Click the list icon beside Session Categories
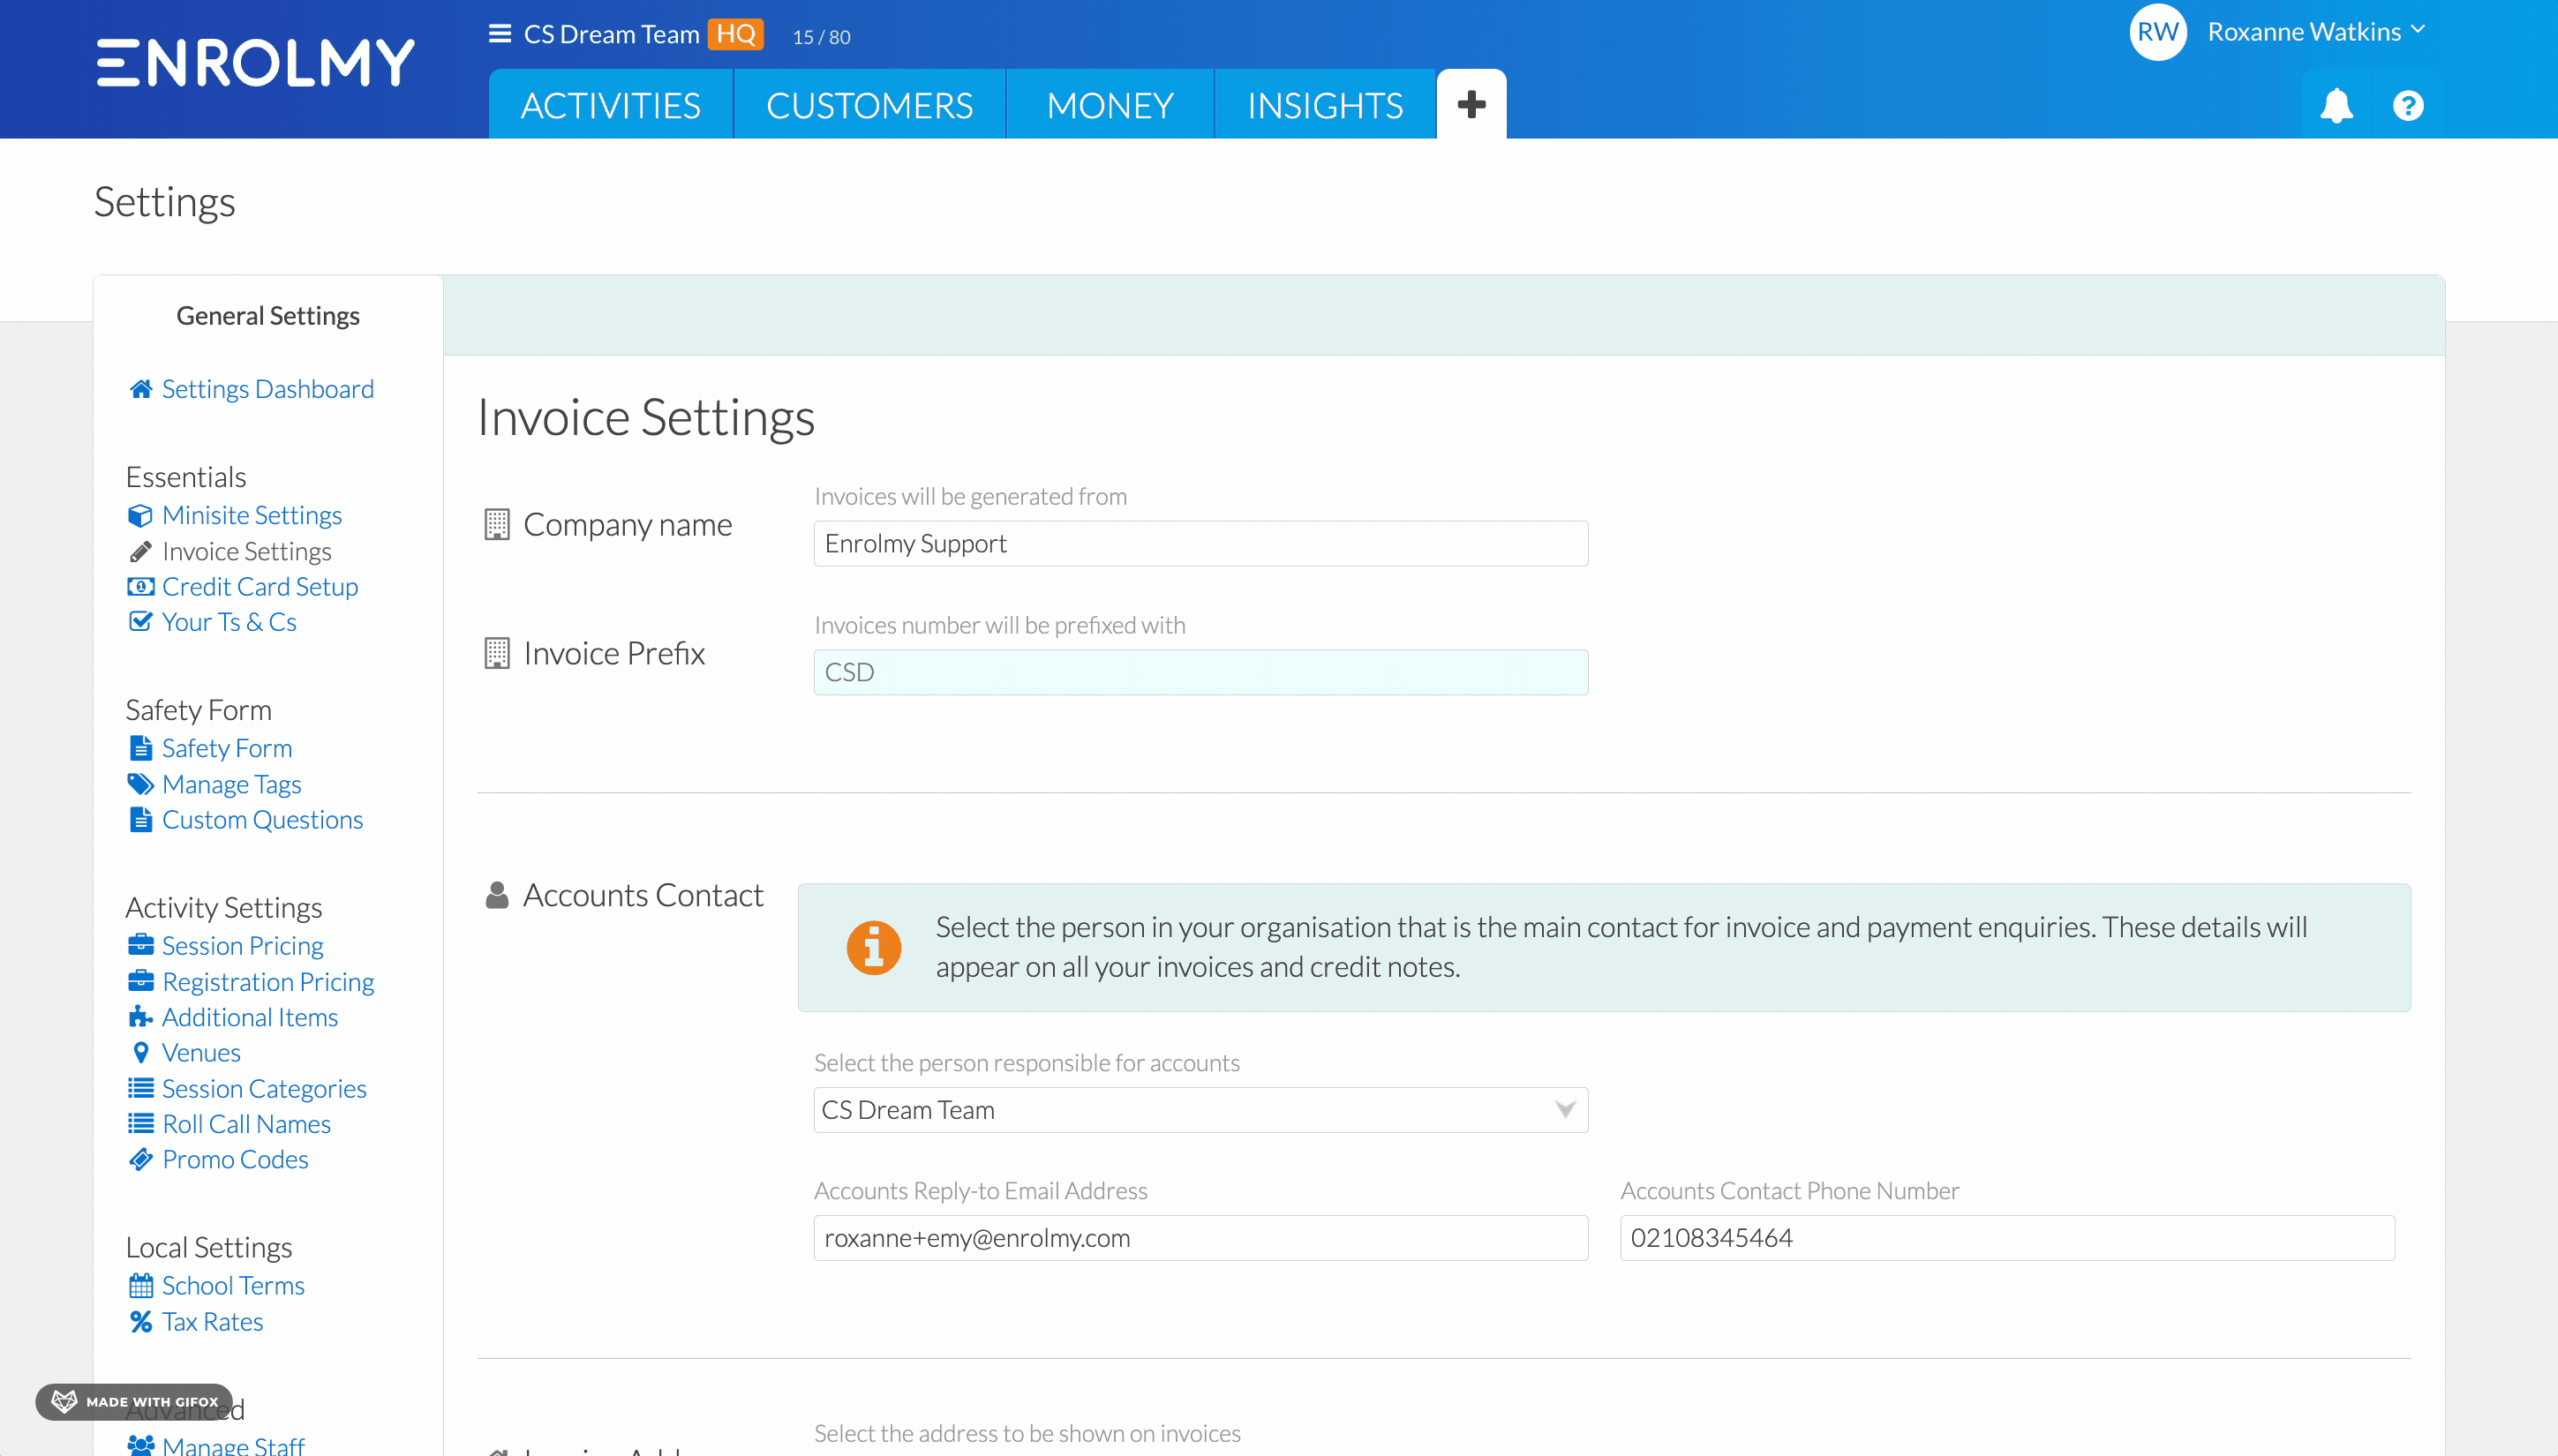2558x1456 pixels. (x=141, y=1088)
